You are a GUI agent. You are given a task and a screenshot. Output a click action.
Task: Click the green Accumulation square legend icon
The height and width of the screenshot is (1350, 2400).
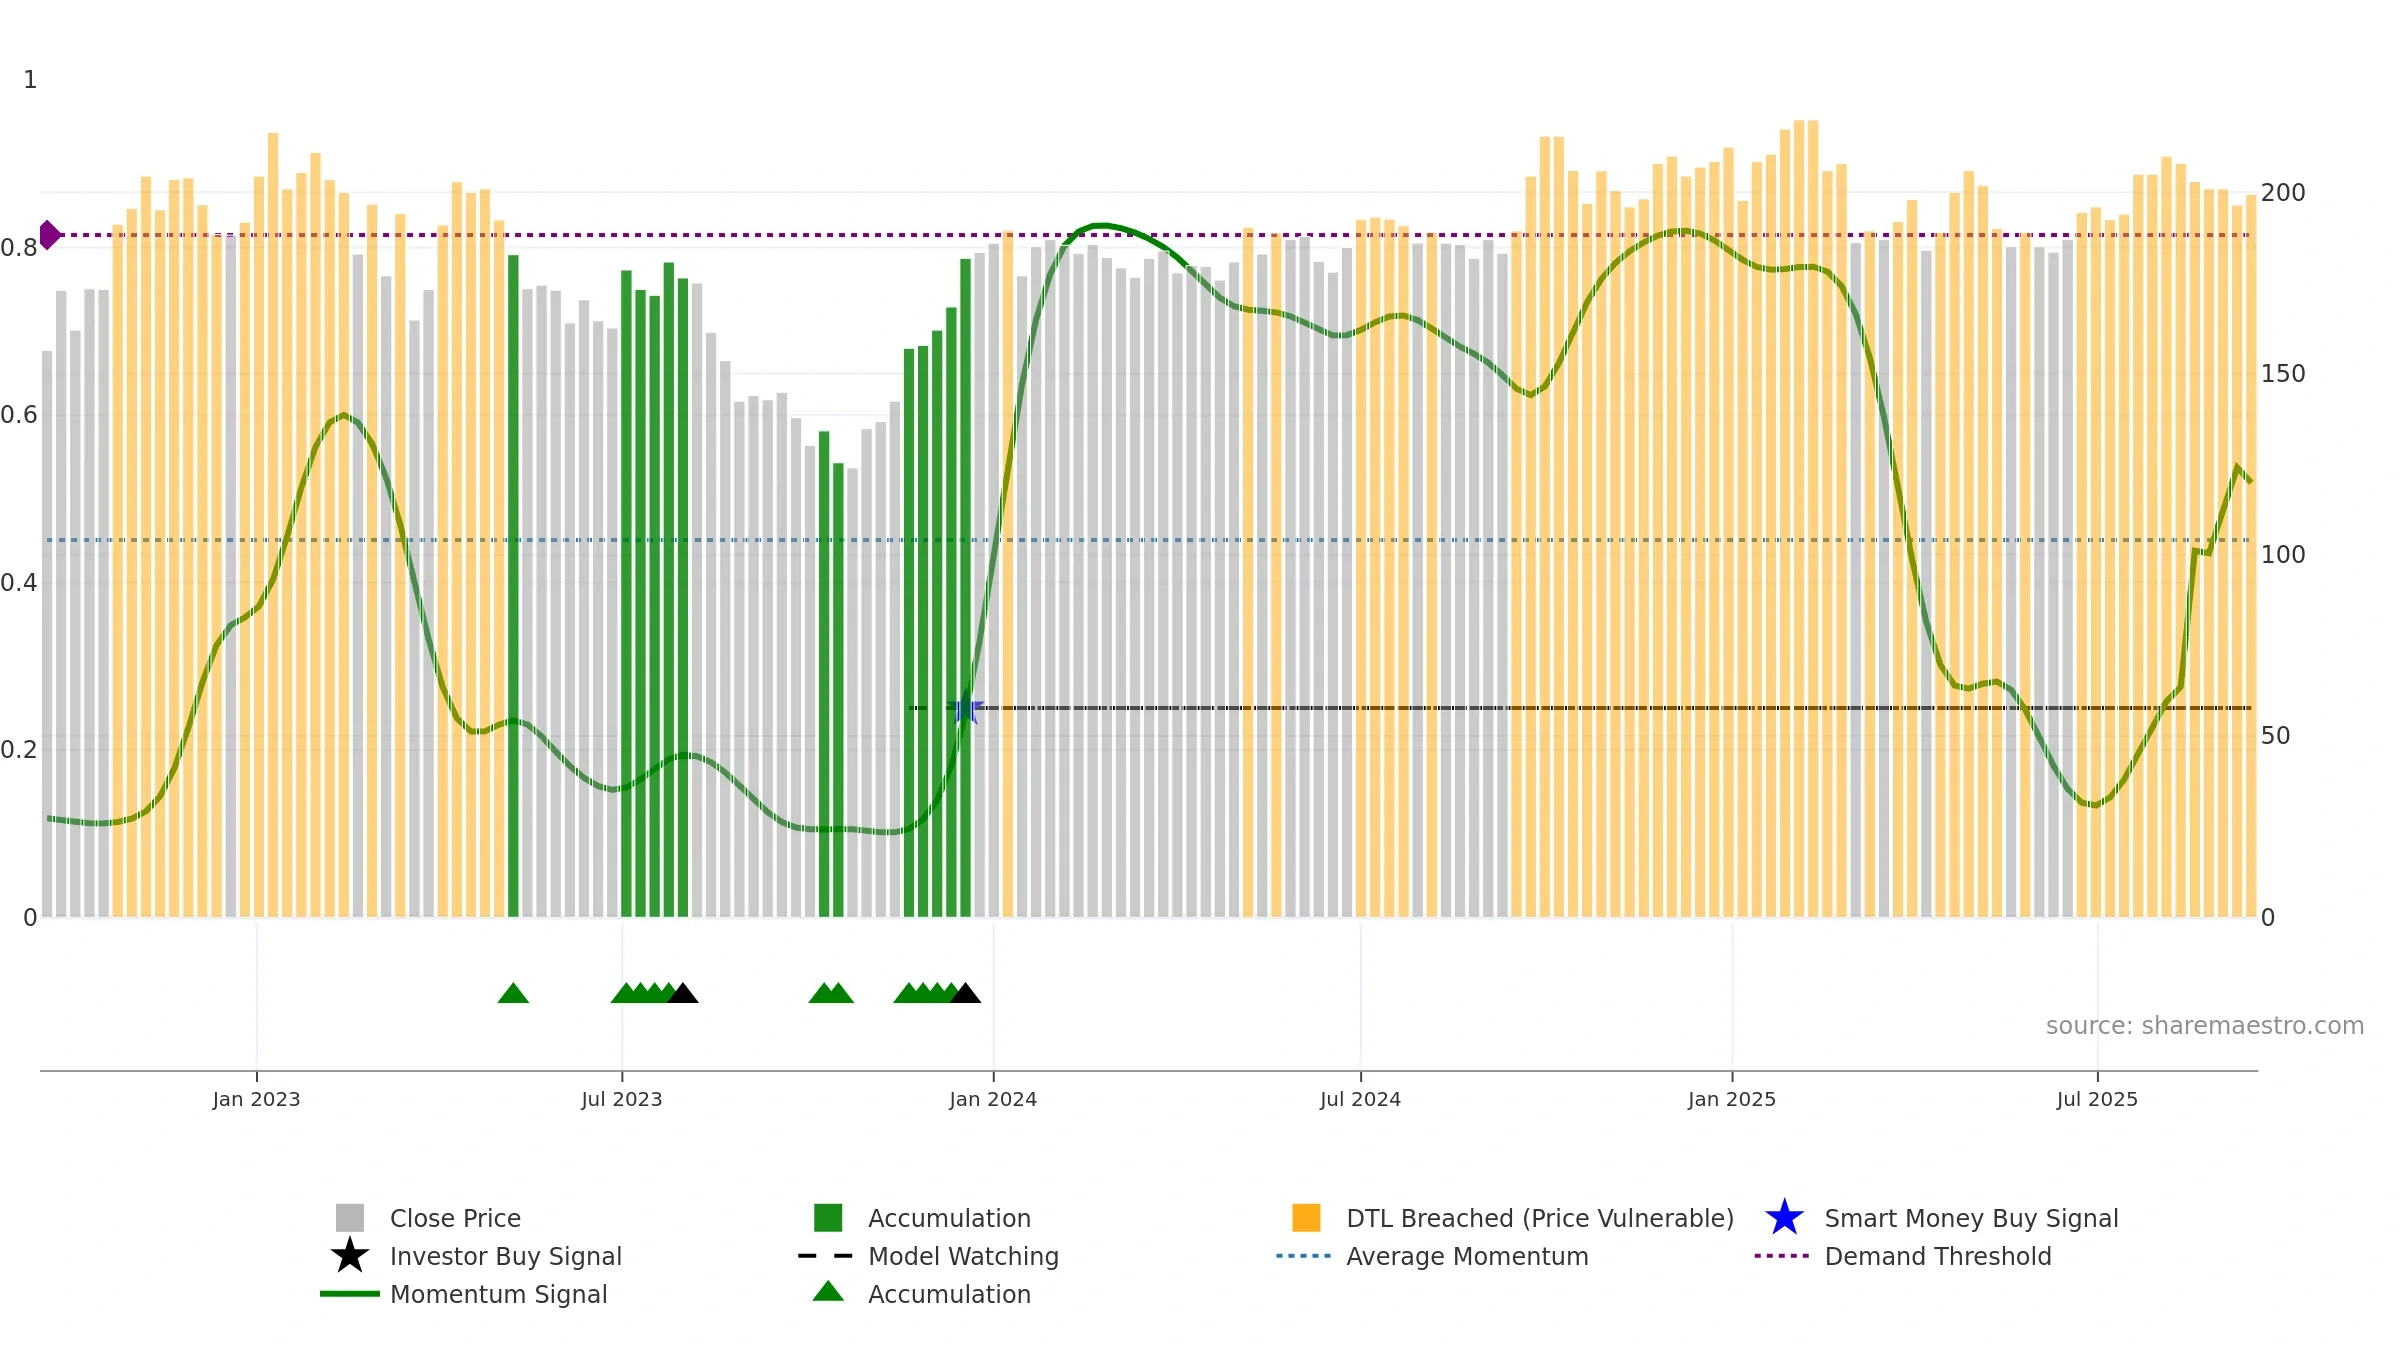tap(828, 1218)
